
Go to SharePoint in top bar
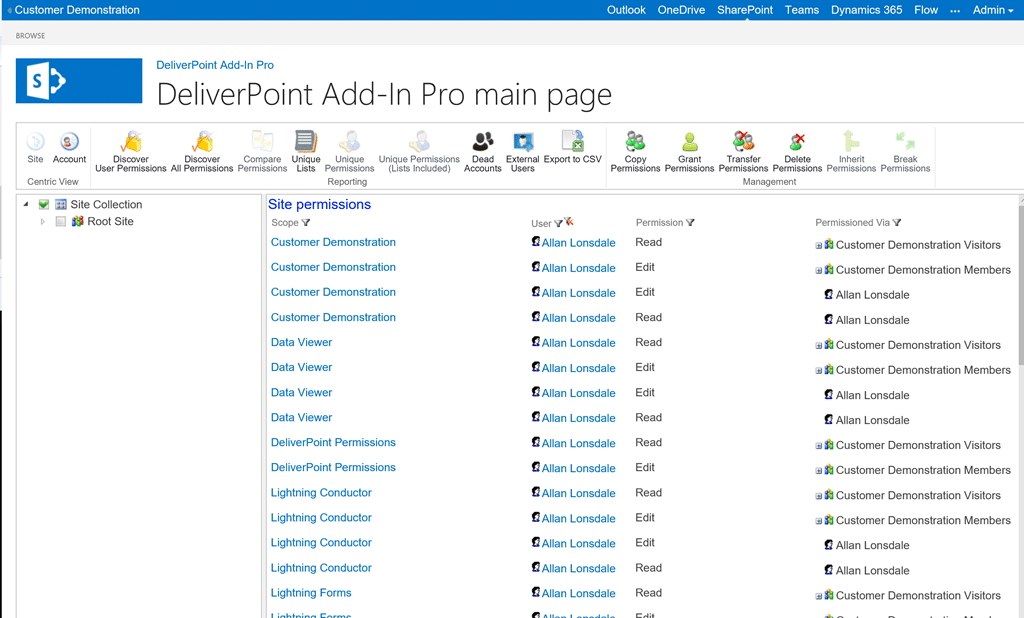point(744,10)
